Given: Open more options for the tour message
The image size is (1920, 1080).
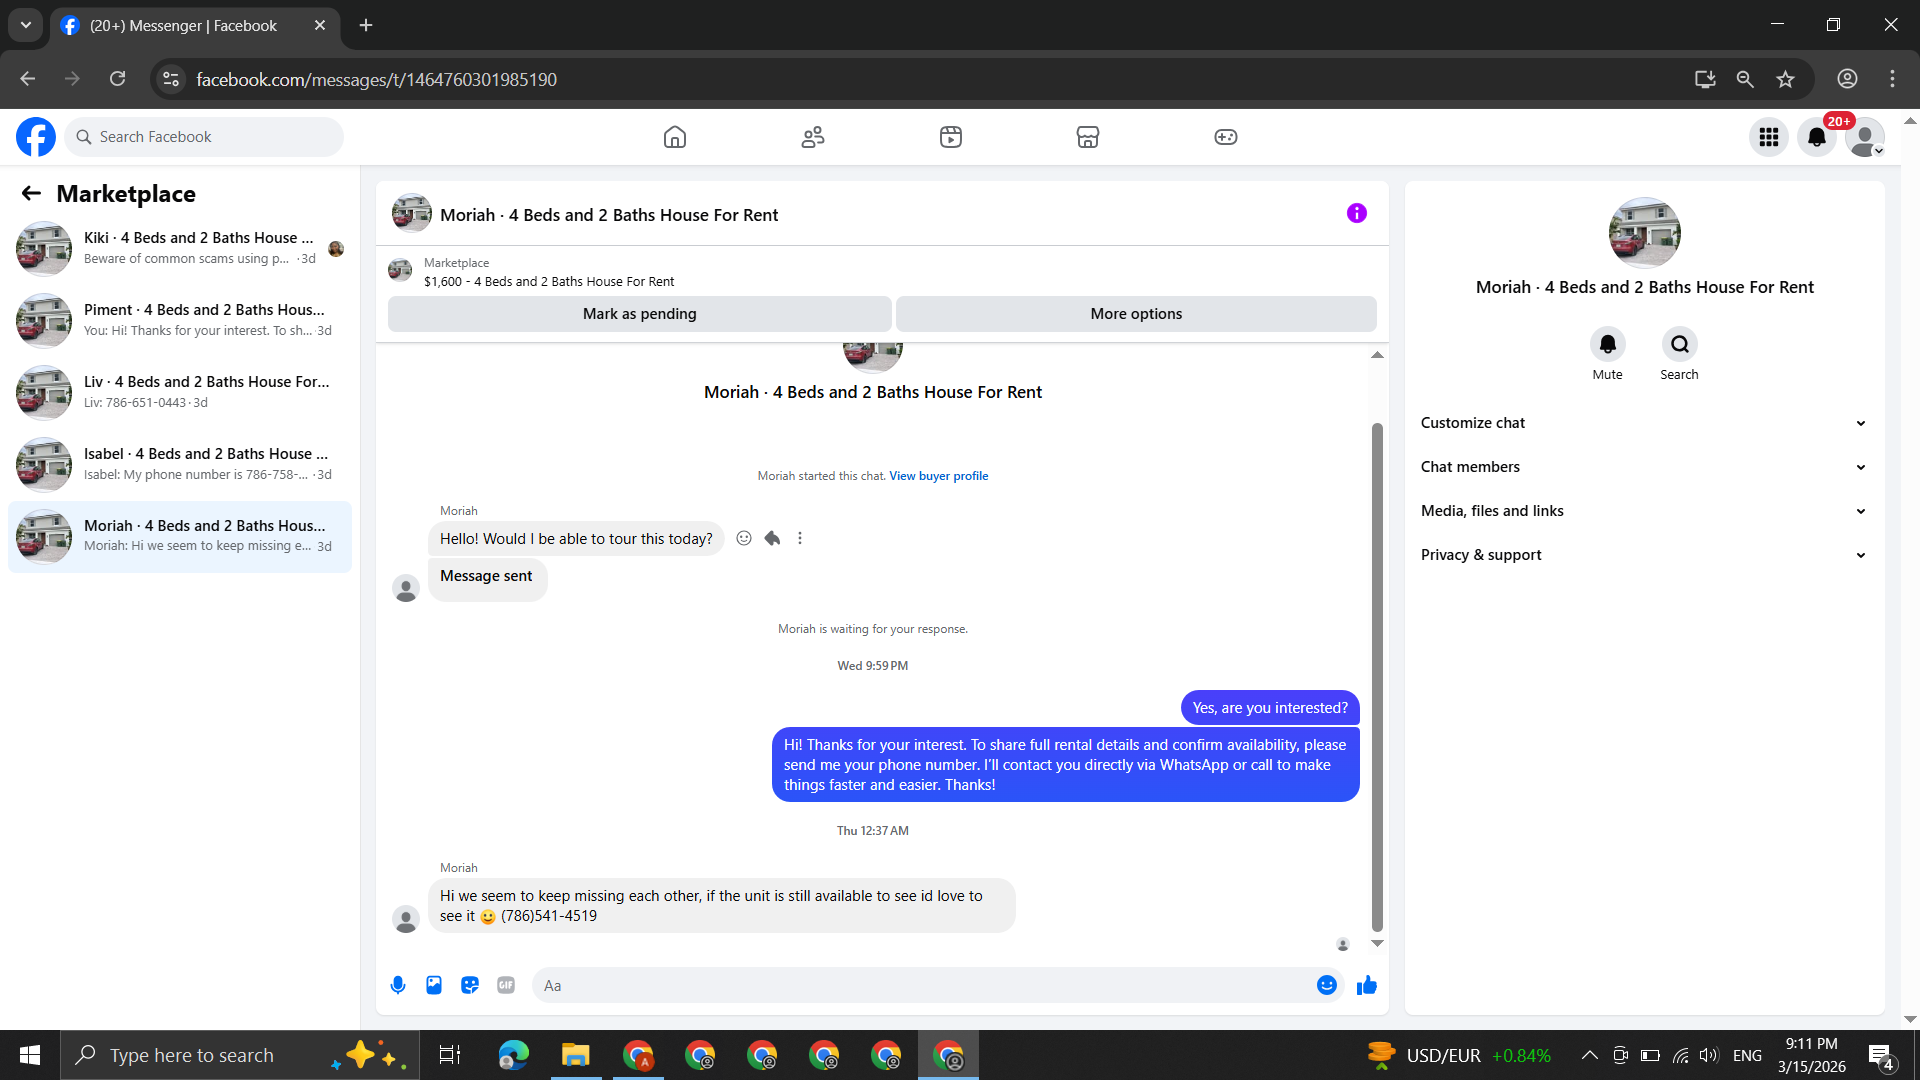Looking at the screenshot, I should pyautogui.click(x=800, y=538).
